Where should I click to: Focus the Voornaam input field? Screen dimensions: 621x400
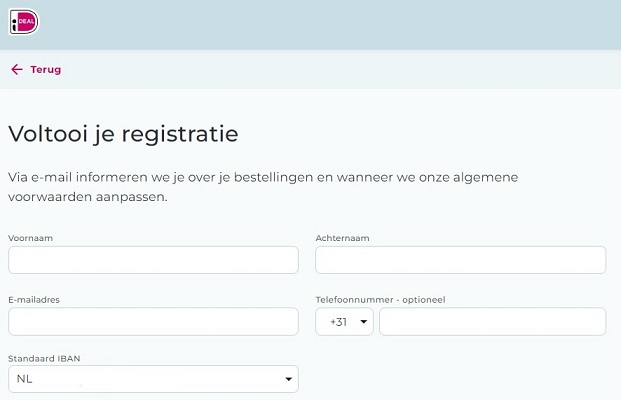coord(153,260)
